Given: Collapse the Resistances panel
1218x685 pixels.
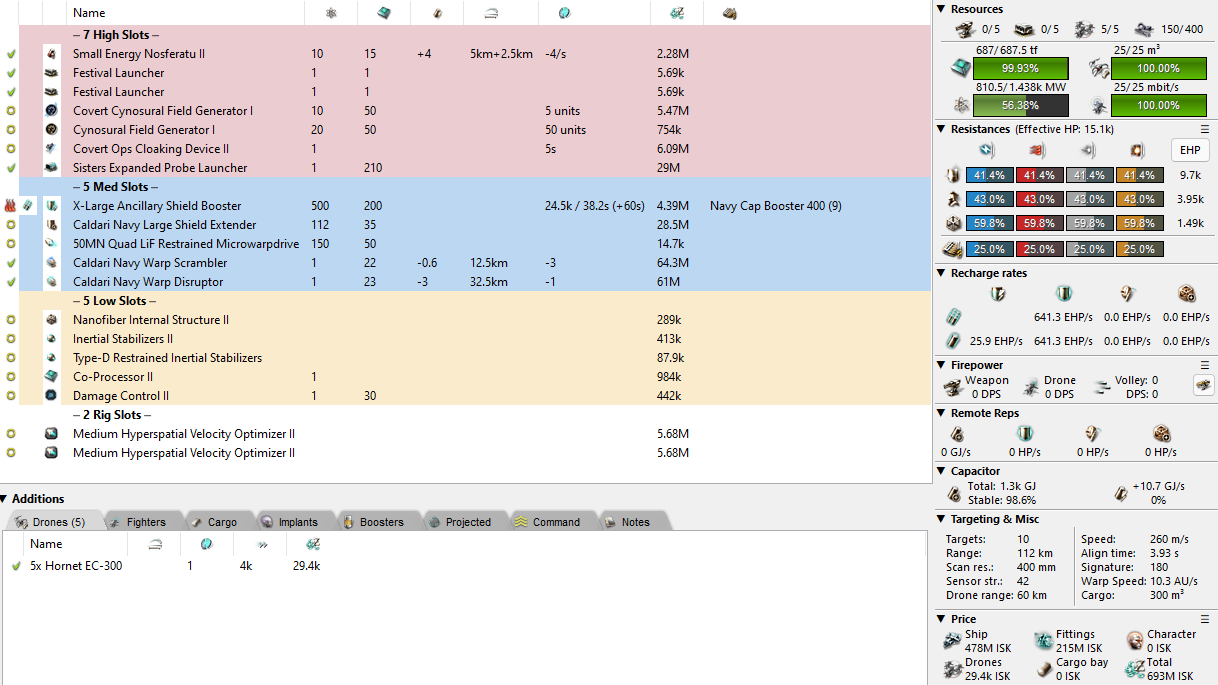Looking at the screenshot, I should pos(941,129).
